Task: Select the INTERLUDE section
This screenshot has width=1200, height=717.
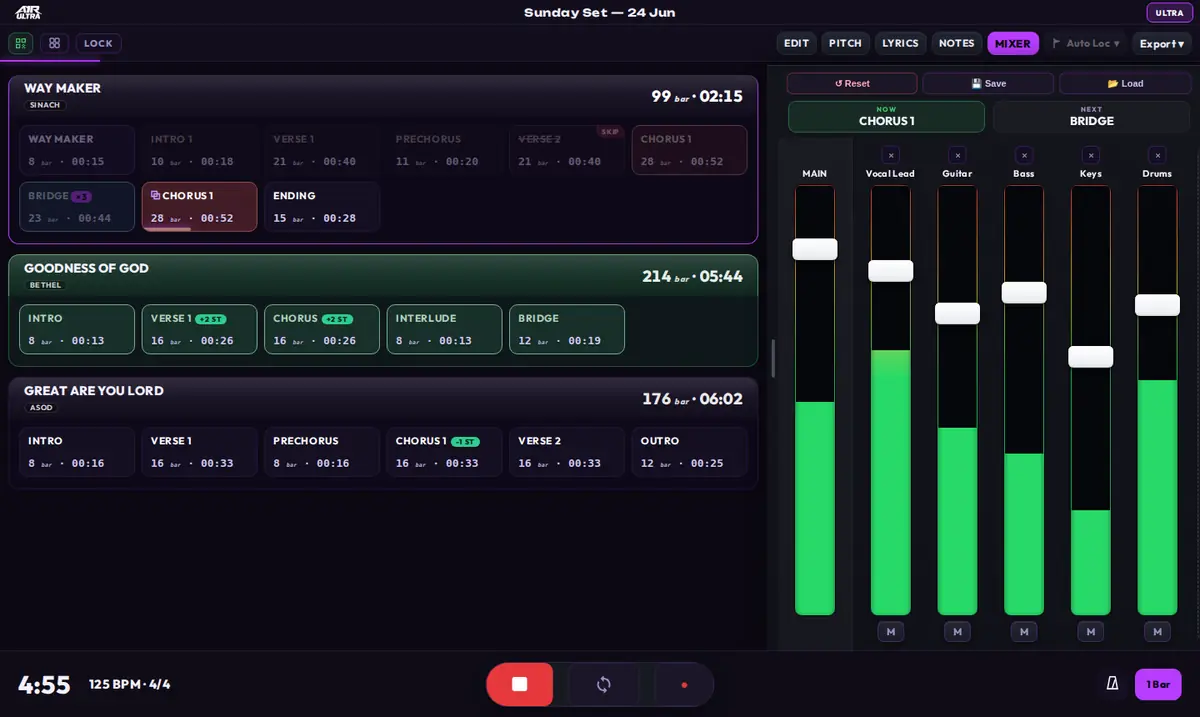Action: tap(444, 329)
